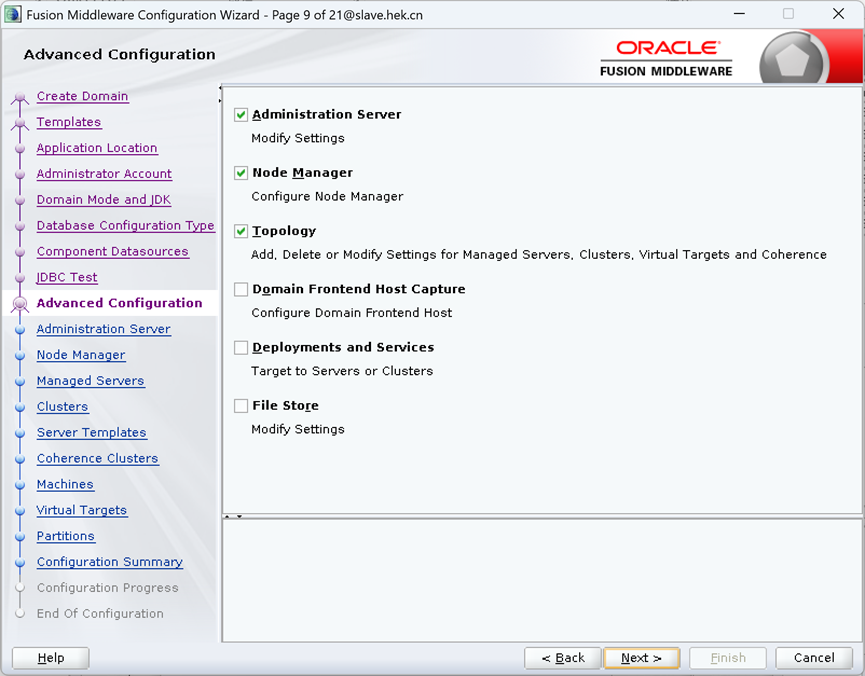
Task: Proceed with the Next button
Action: coord(642,658)
